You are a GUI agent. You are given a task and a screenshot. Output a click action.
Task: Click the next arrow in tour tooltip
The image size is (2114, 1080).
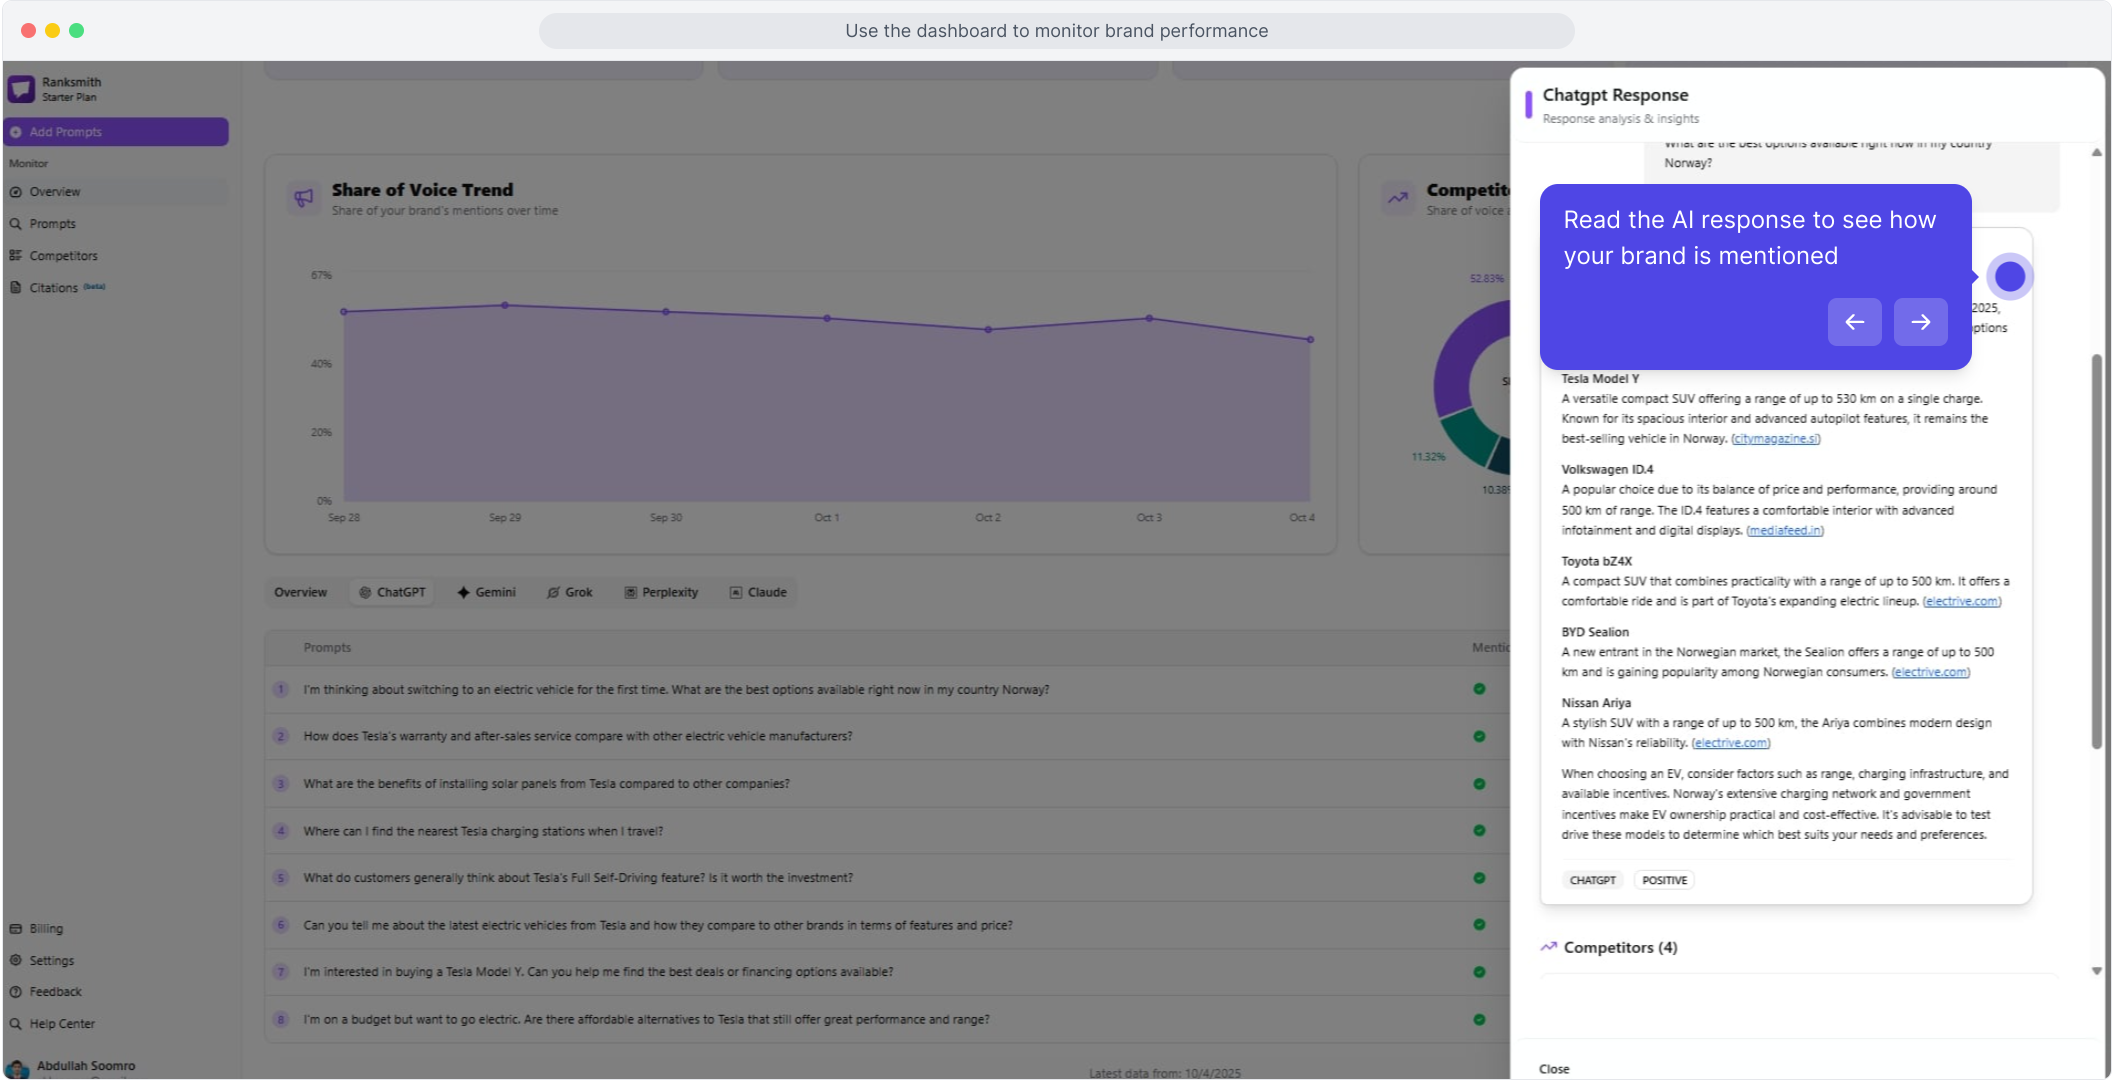[x=1920, y=322]
